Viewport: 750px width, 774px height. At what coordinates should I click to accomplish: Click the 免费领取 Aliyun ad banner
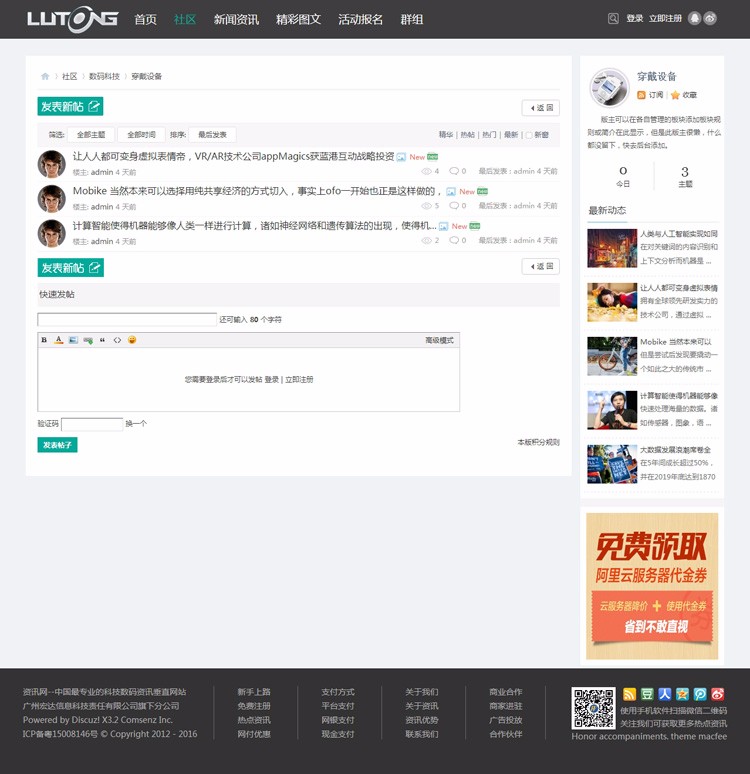point(652,586)
